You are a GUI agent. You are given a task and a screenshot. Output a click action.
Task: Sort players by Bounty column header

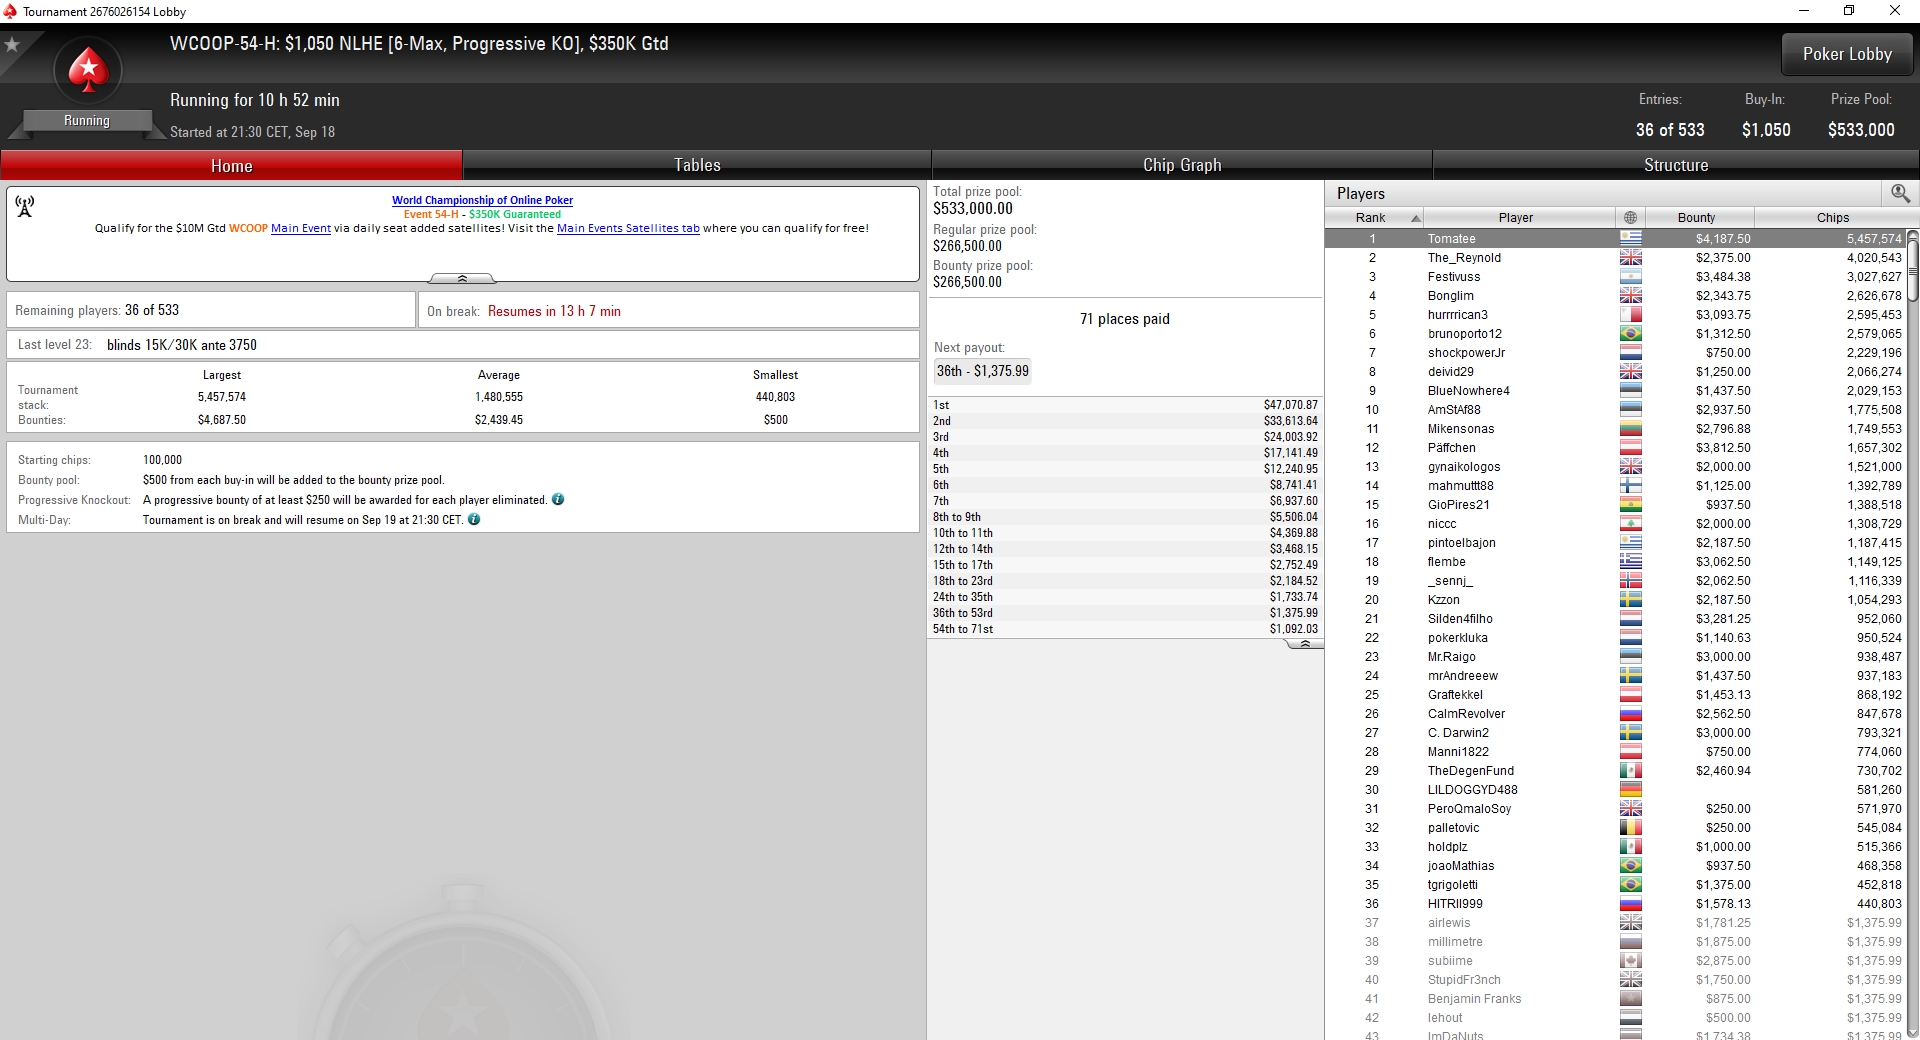coord(1699,217)
